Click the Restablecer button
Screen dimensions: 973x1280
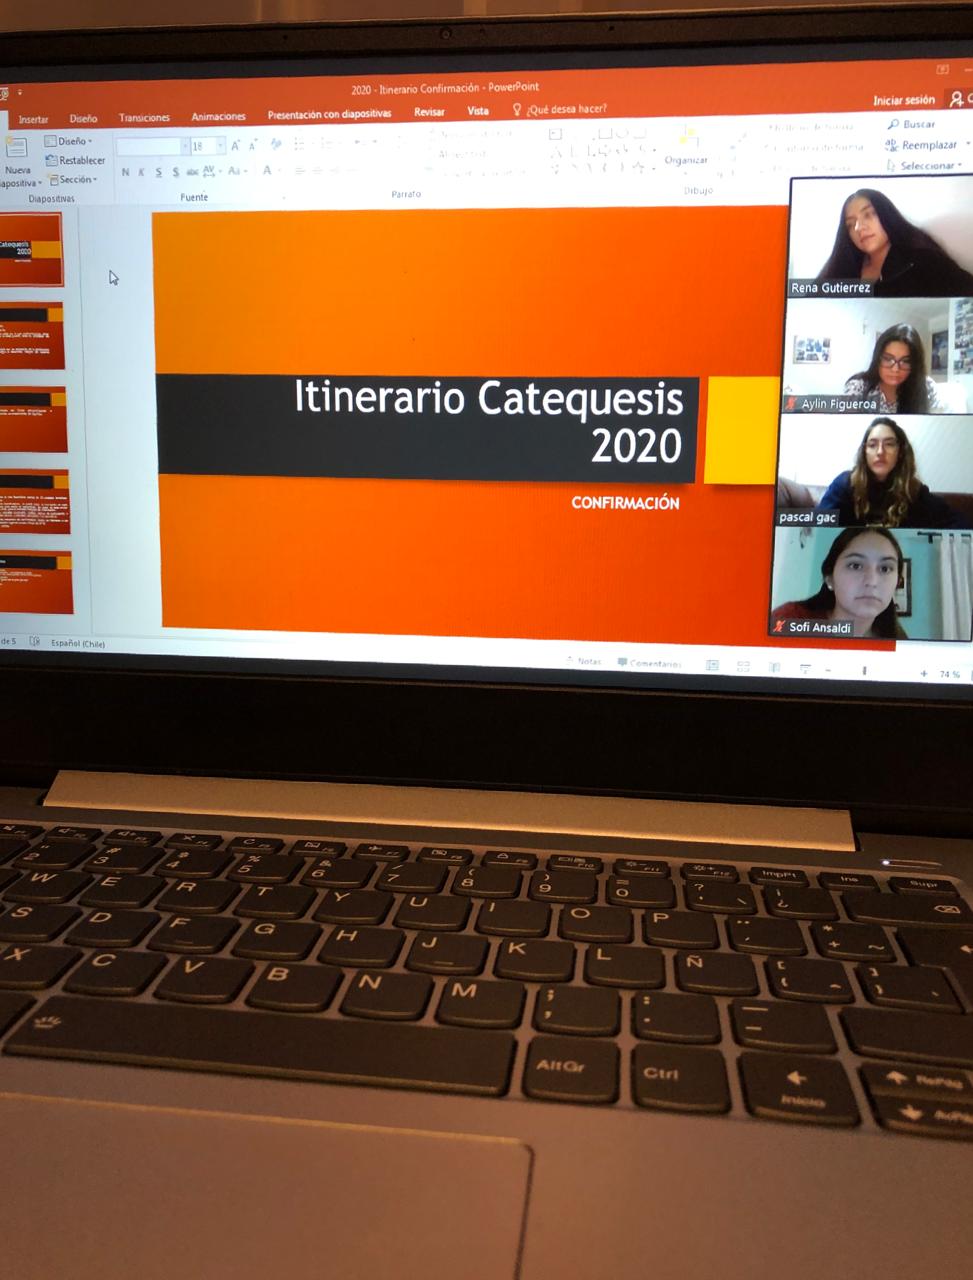pyautogui.click(x=75, y=160)
